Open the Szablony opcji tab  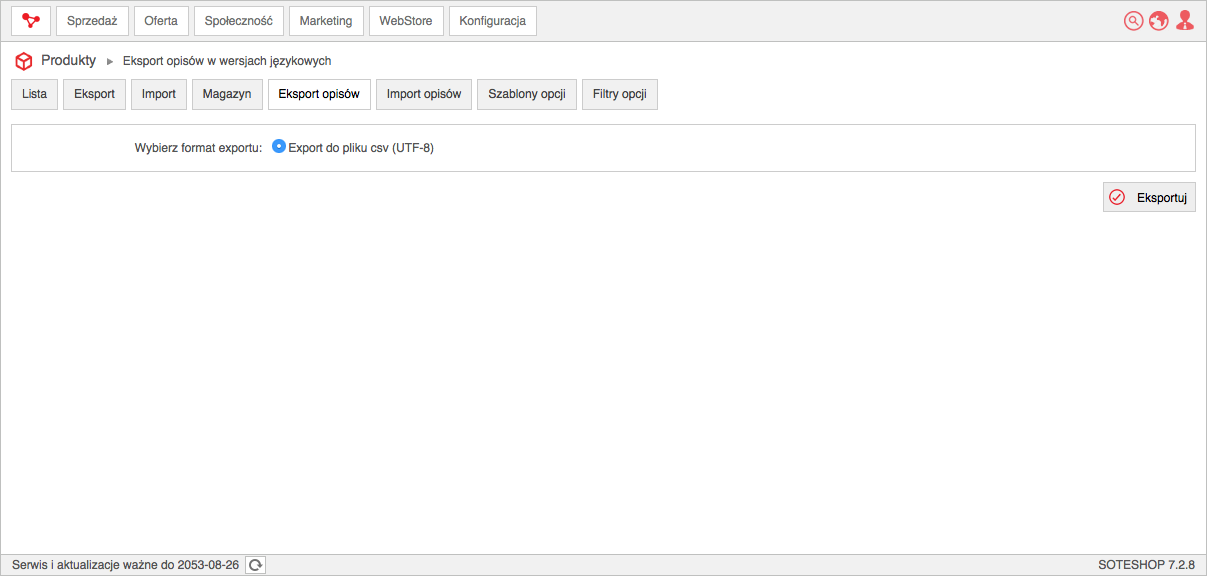tap(527, 94)
